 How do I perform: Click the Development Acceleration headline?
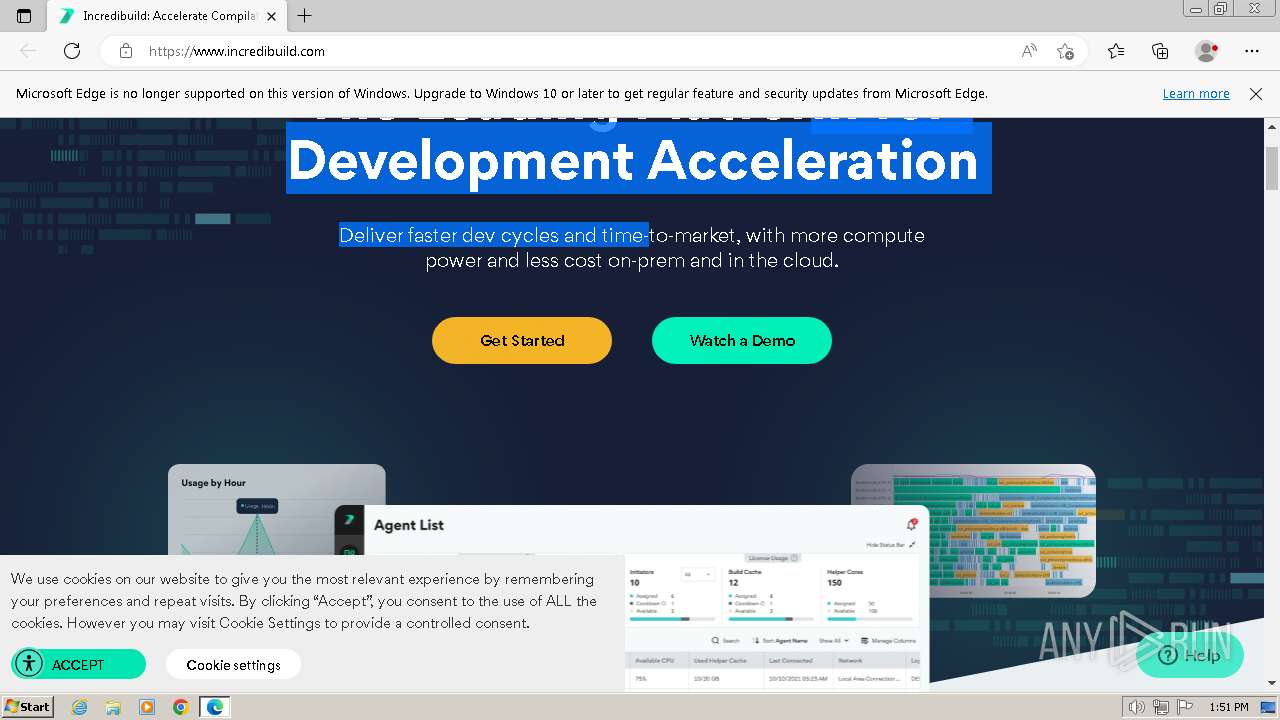point(633,160)
